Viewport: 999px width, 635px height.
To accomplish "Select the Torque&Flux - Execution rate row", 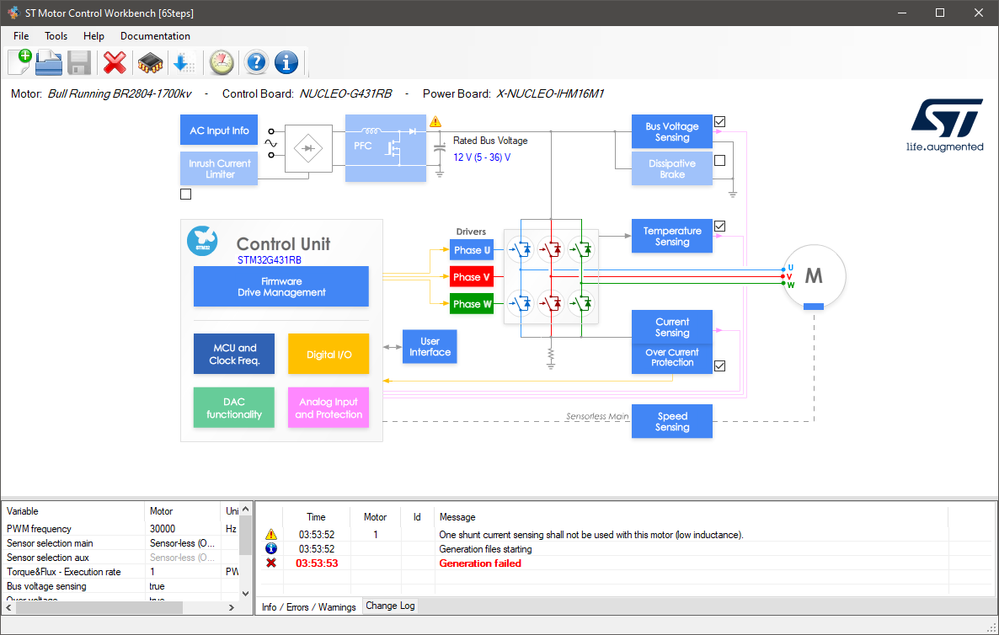I will [121, 572].
